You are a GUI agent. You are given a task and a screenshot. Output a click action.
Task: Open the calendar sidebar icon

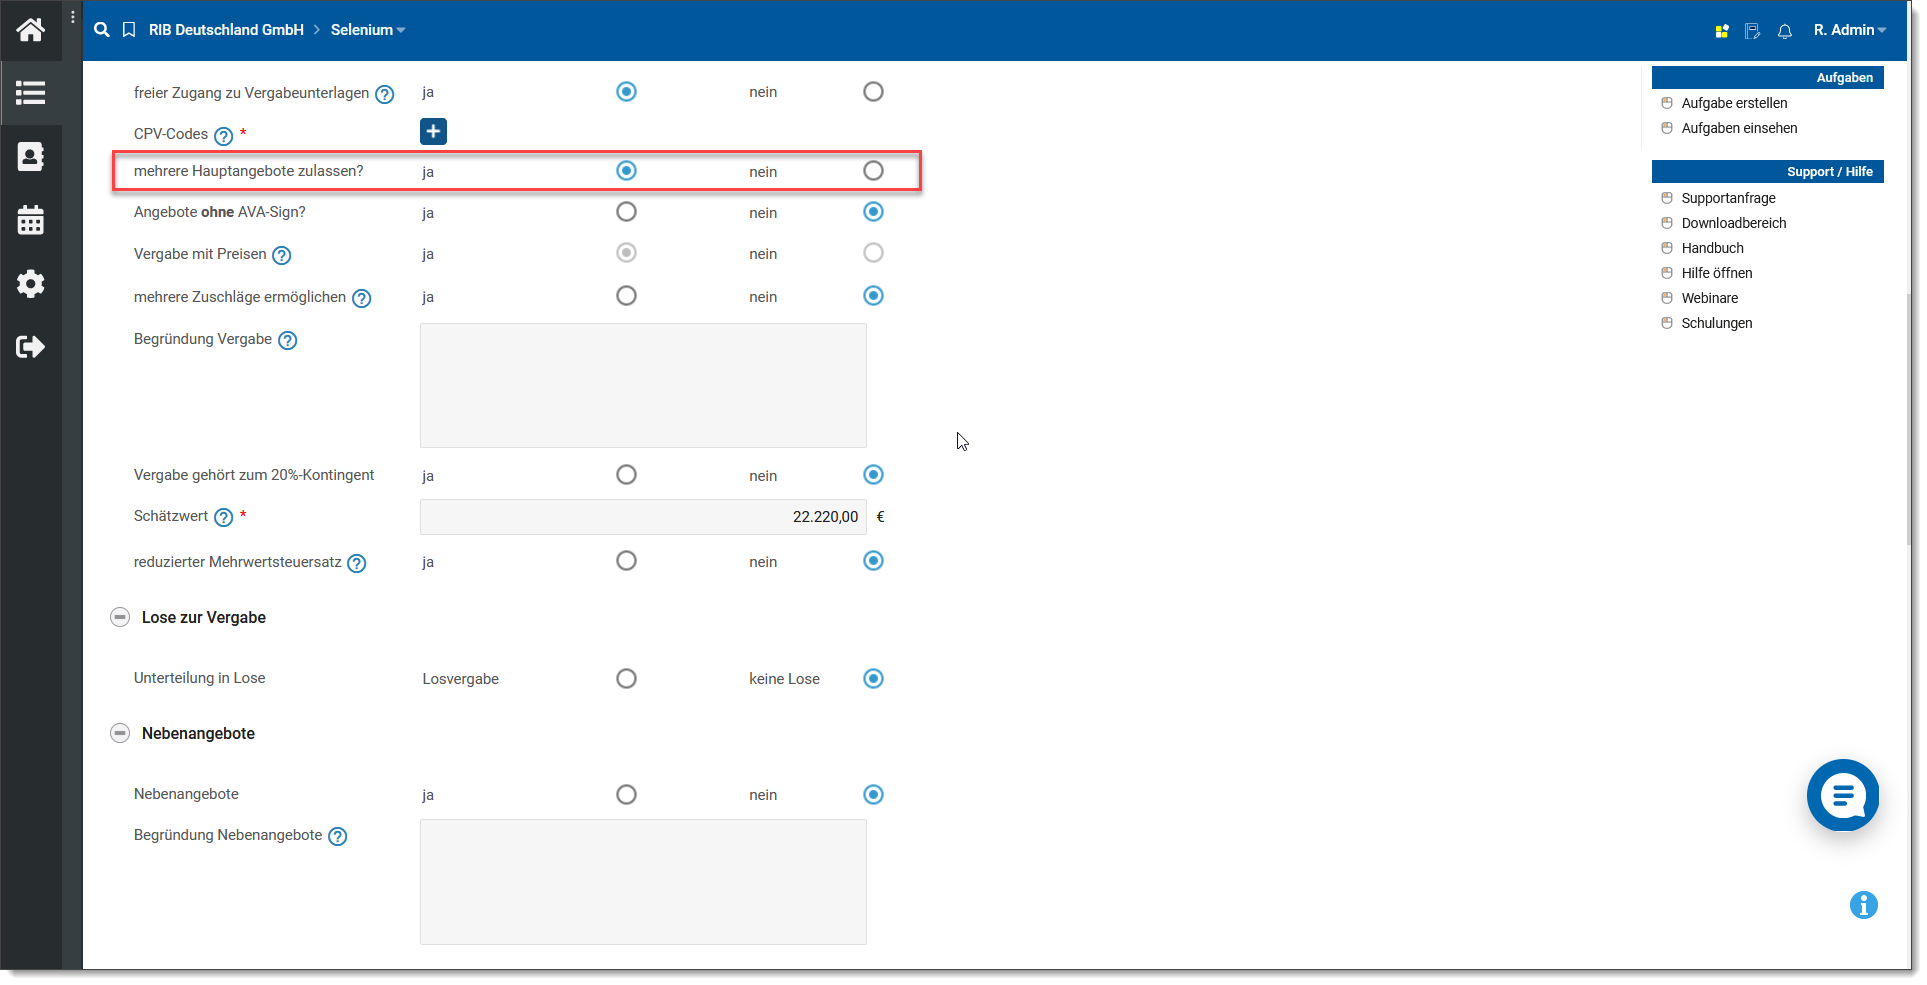pyautogui.click(x=30, y=220)
